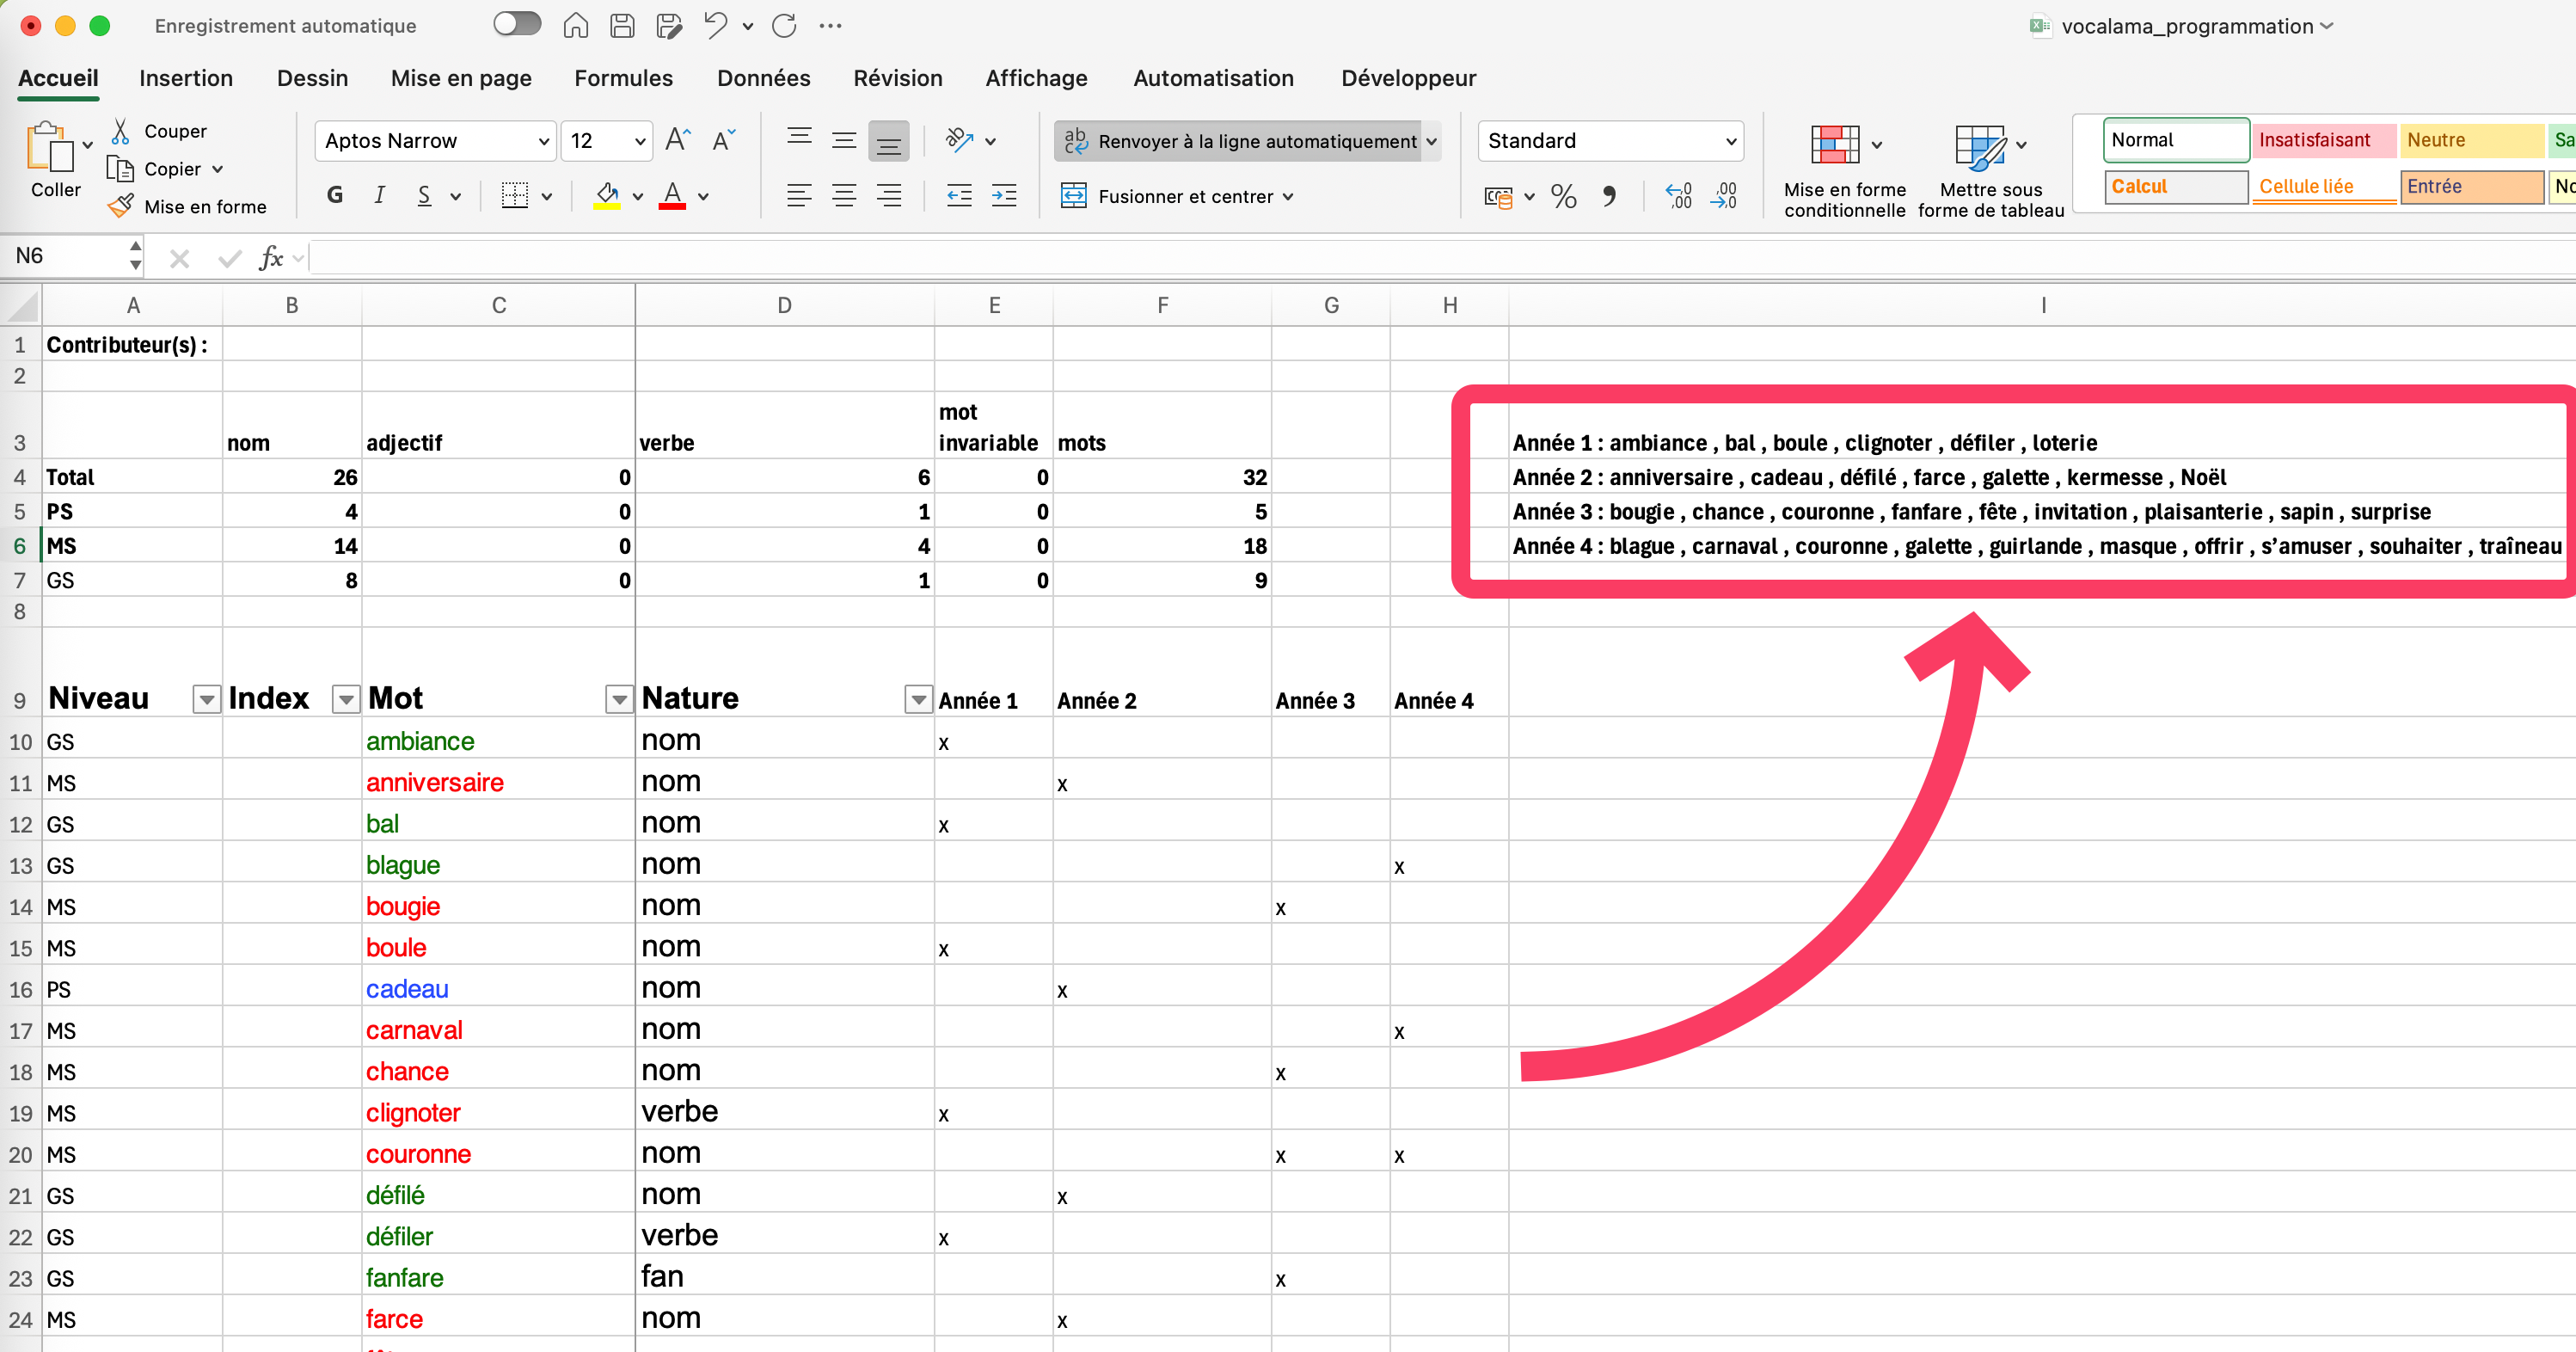Switch to the Formules tab
2576x1352 pixels.
(623, 78)
